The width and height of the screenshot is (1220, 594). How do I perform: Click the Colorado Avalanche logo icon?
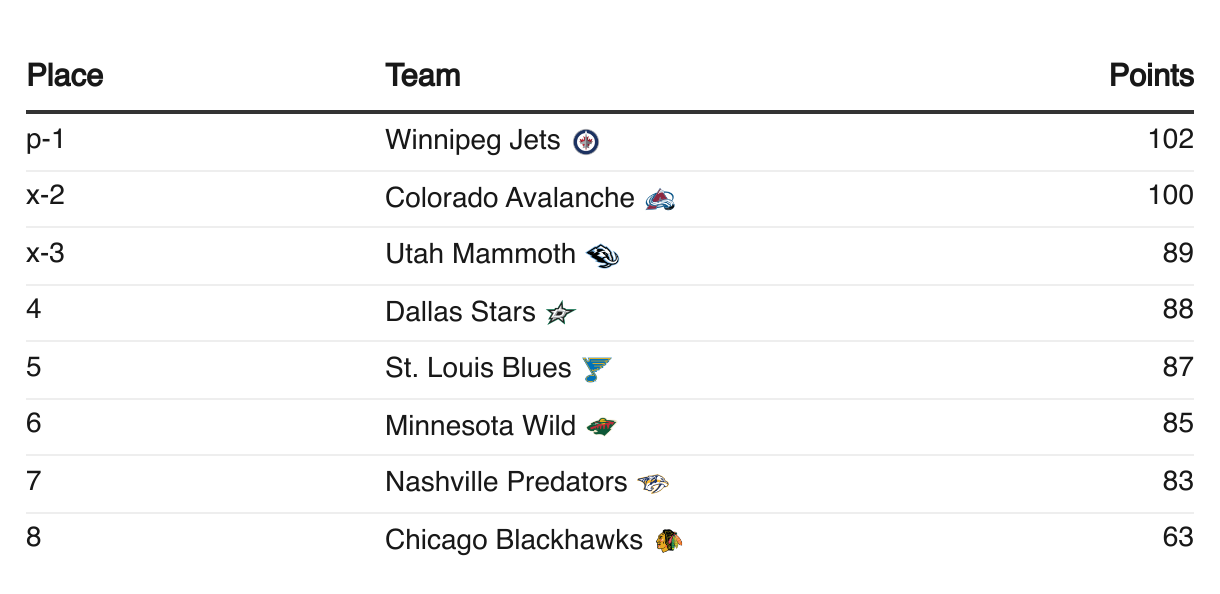(x=660, y=200)
